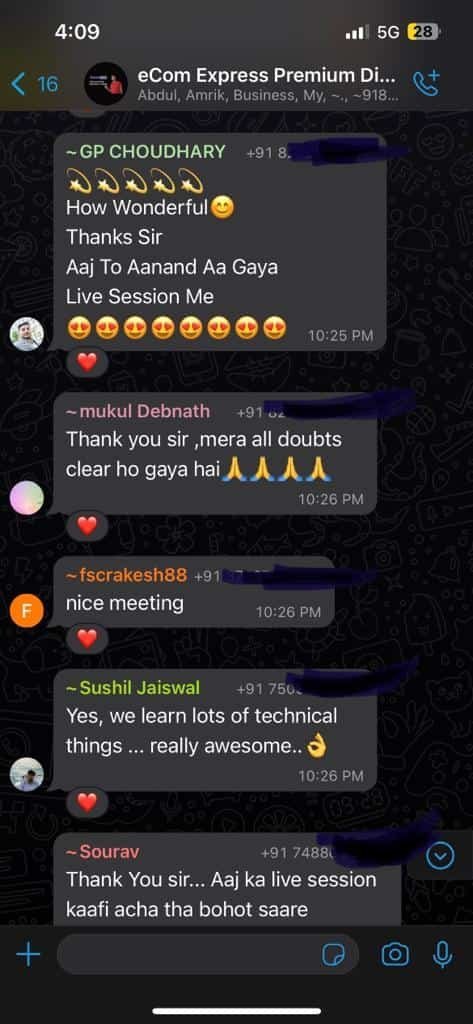473x1024 pixels.
Task: Tap the heart reaction under mukul Debnath's message
Action: coord(87,524)
